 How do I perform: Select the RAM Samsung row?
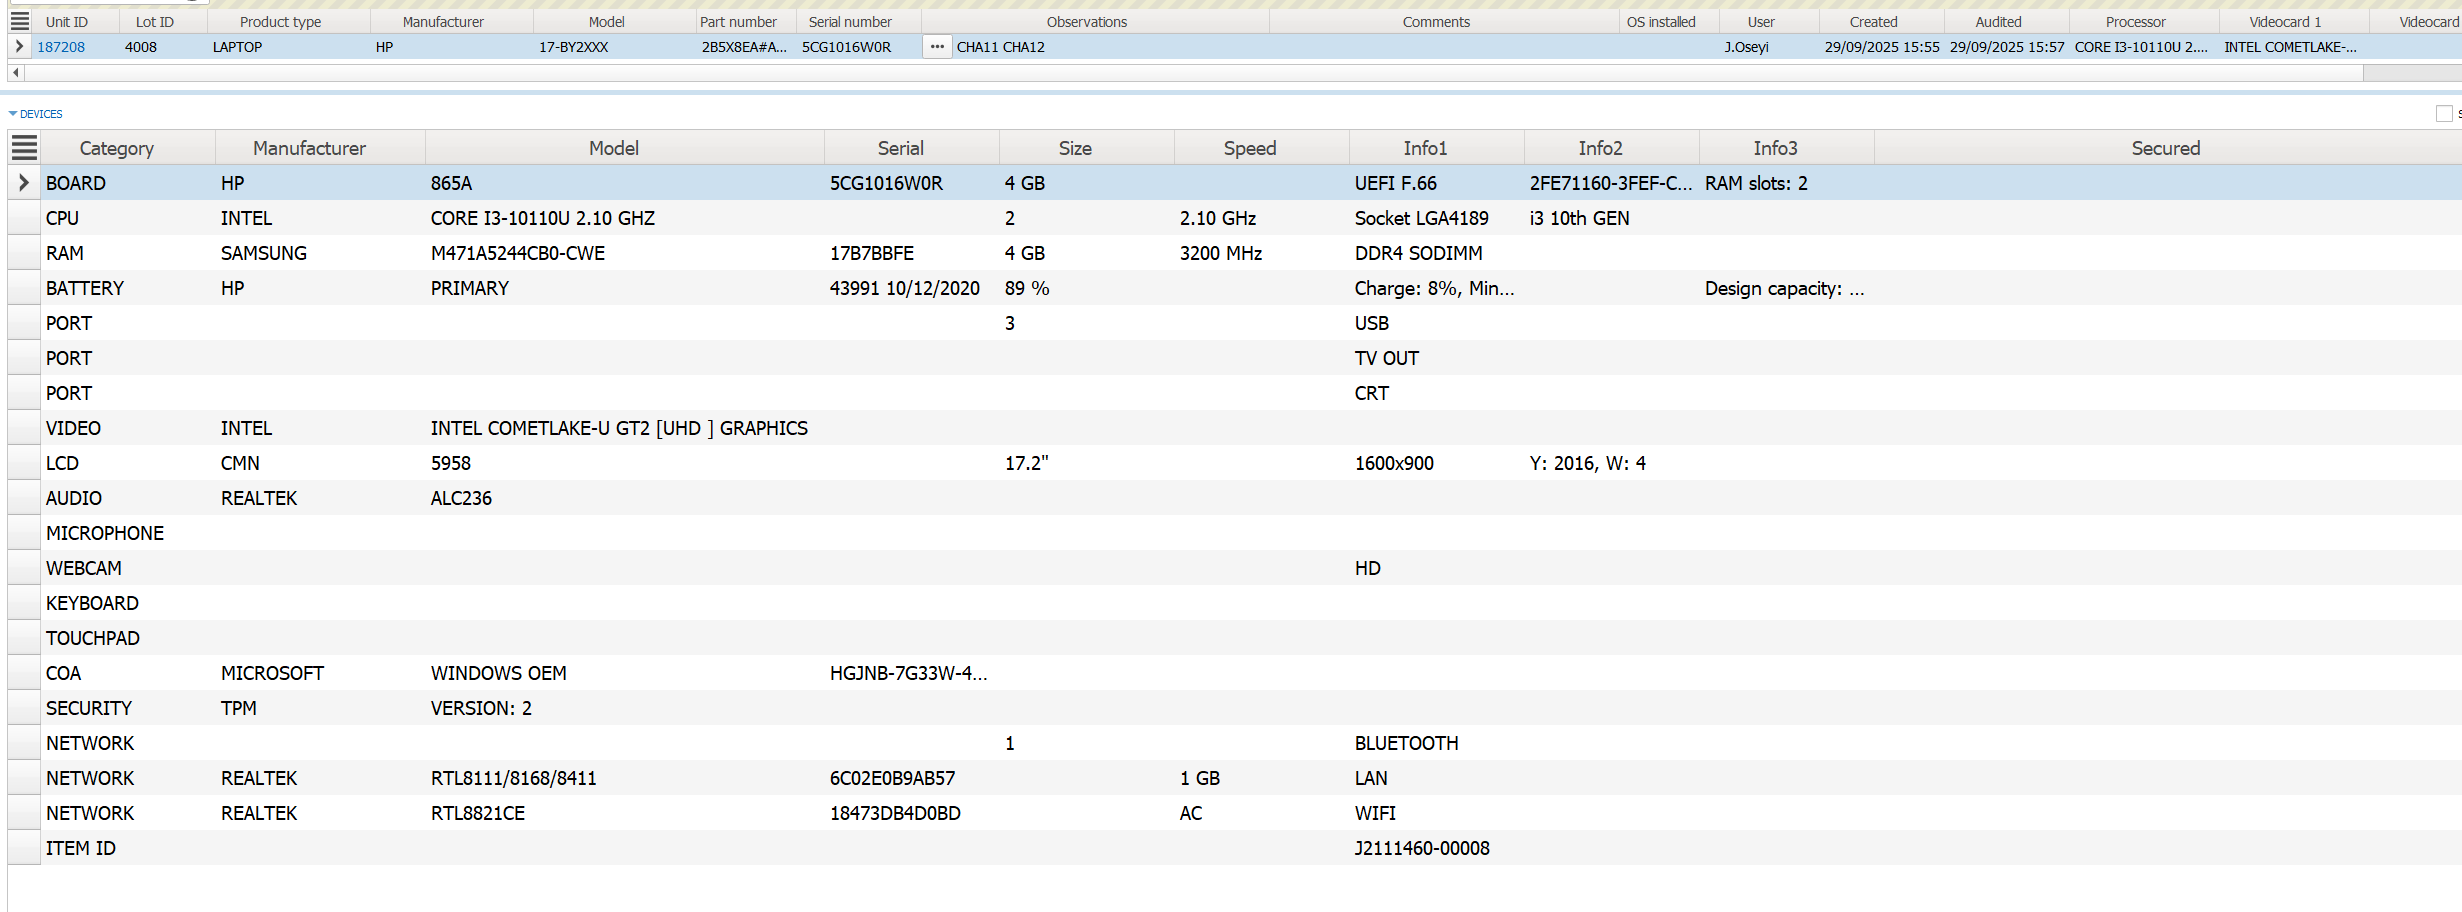(517, 253)
